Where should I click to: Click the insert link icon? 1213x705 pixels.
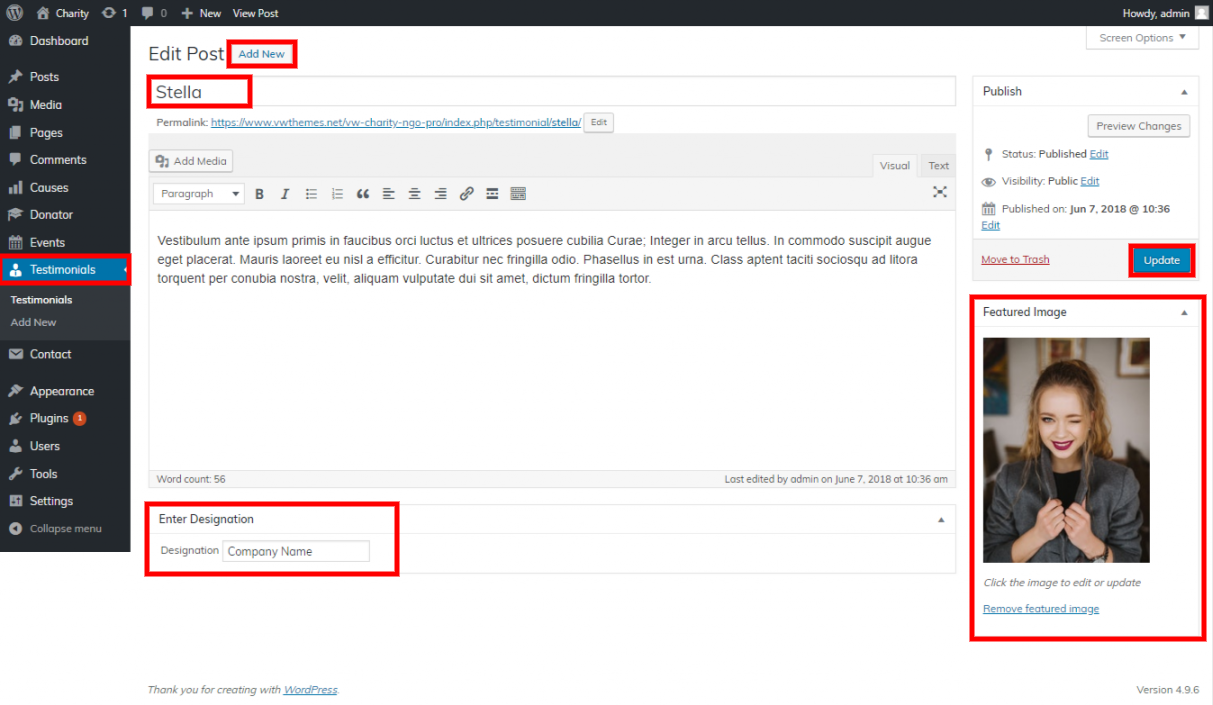(x=466, y=194)
